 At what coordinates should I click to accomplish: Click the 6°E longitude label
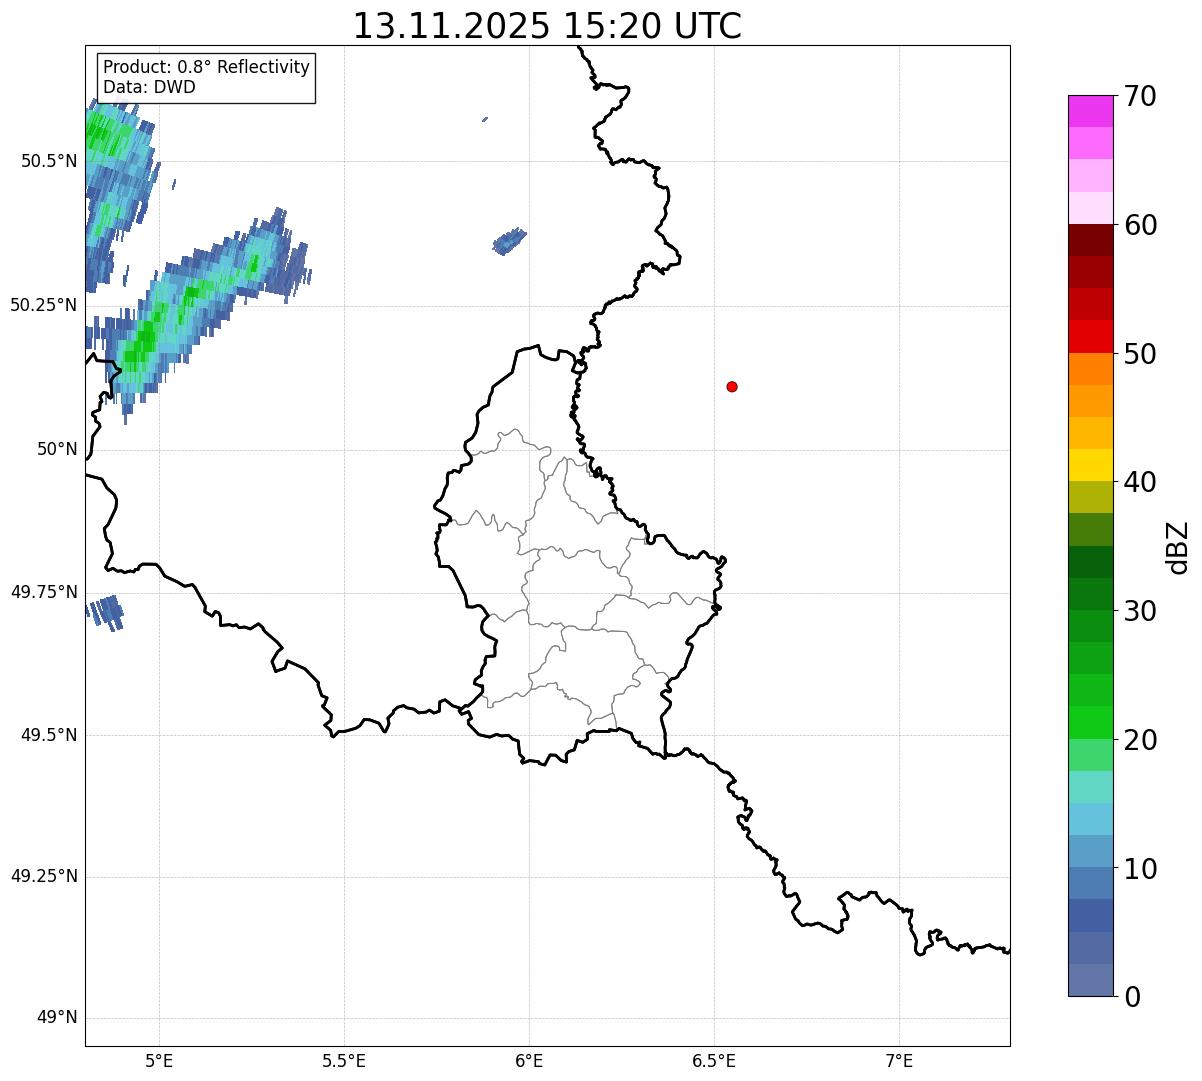[529, 1060]
